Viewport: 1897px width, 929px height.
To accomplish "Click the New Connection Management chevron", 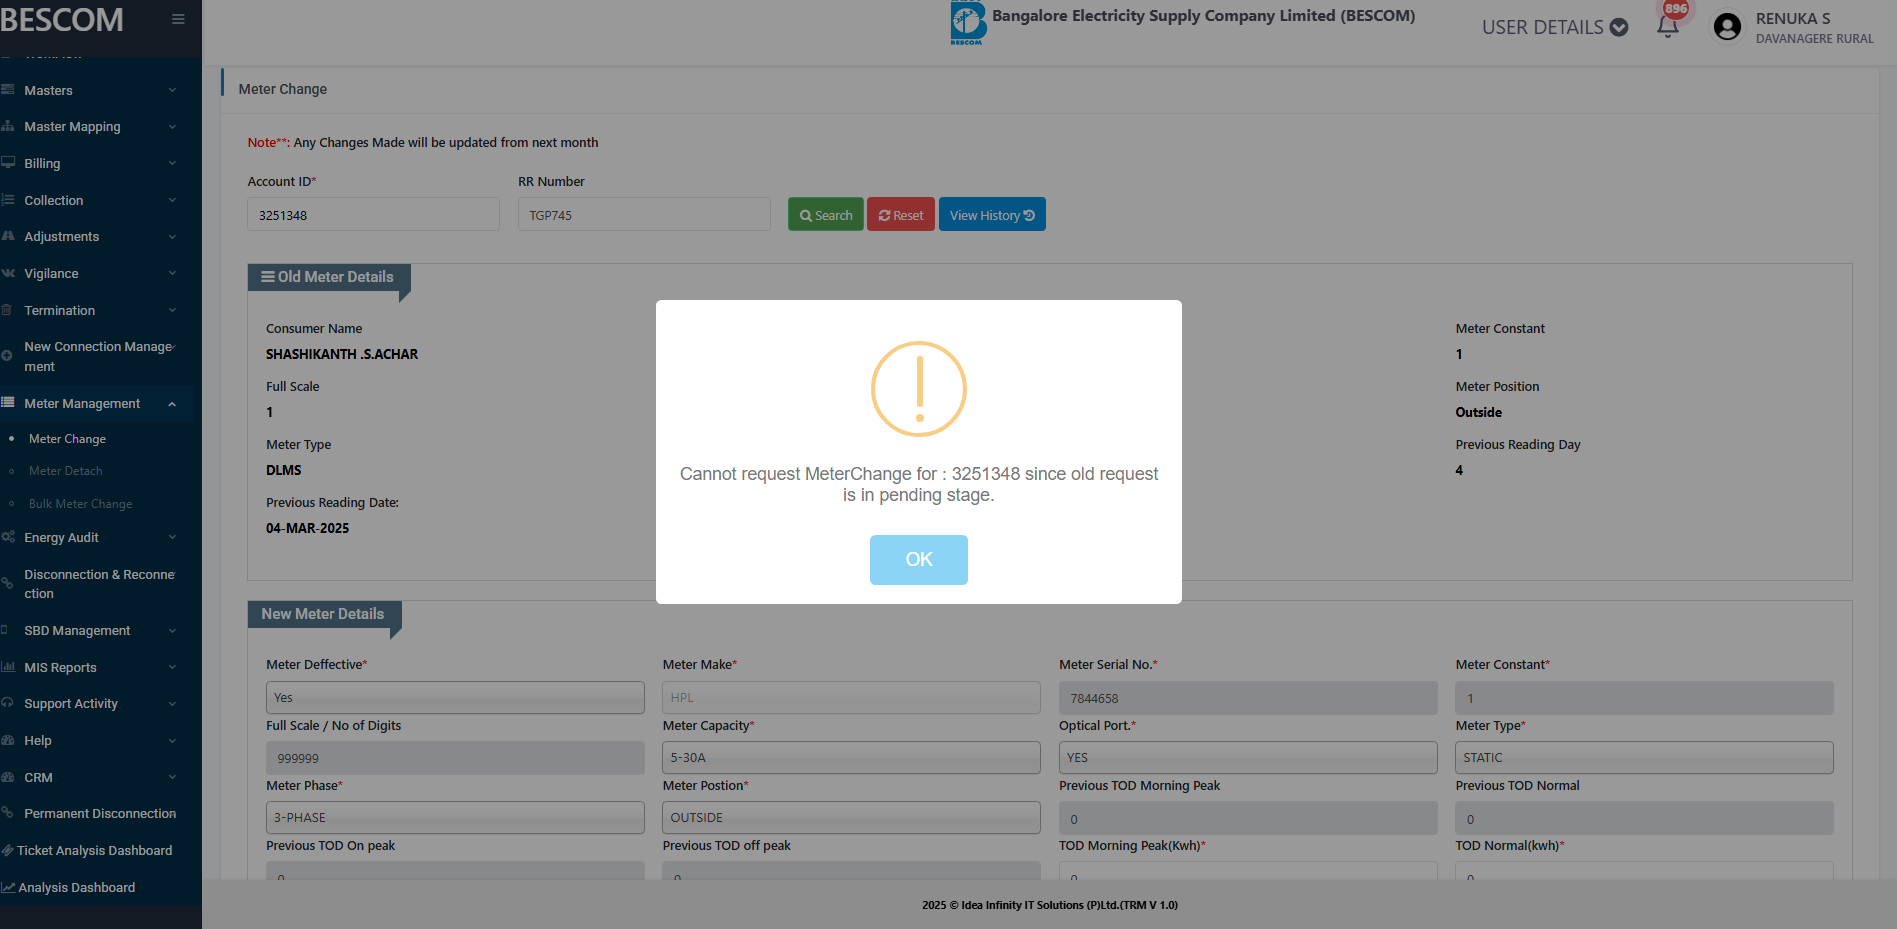I will click(x=174, y=347).
